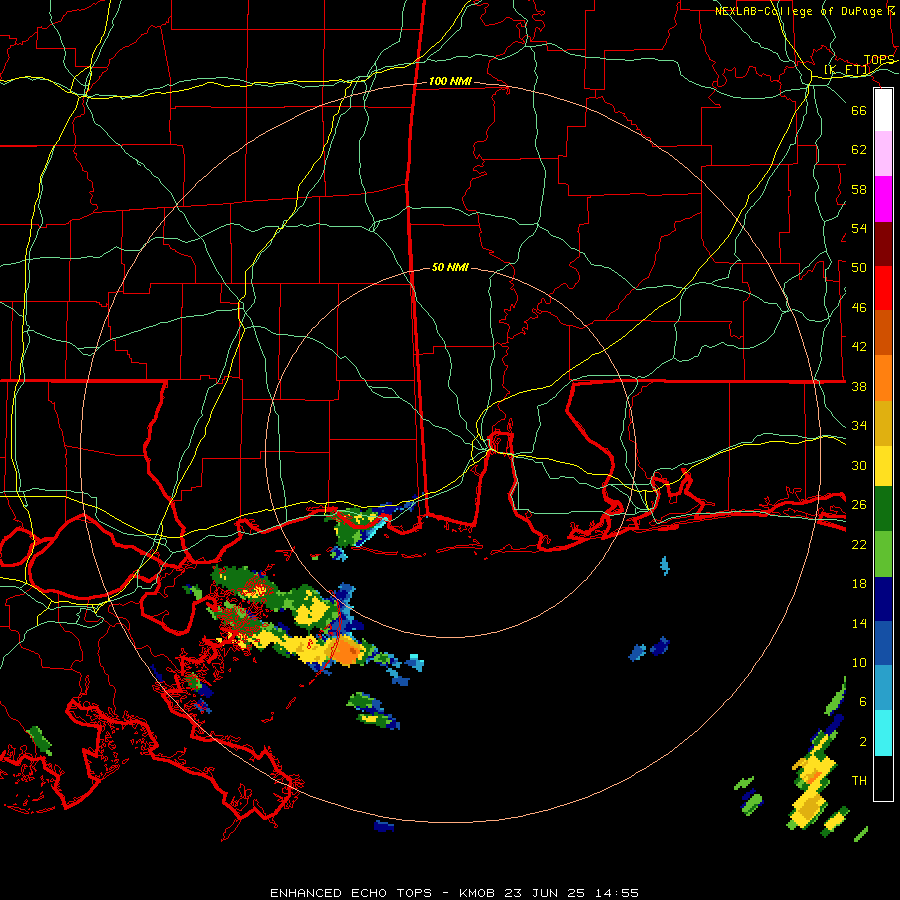Click the "2" value on the scale
The width and height of the screenshot is (900, 900).
(863, 742)
